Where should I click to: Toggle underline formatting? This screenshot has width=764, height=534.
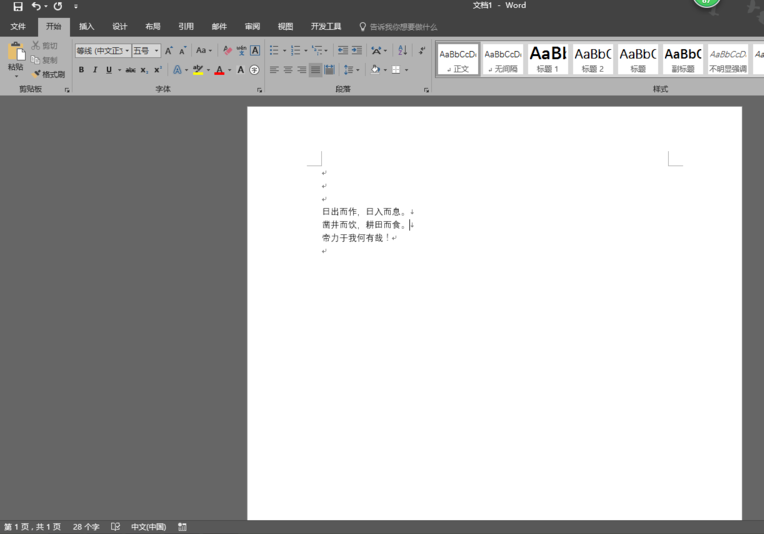coord(109,70)
